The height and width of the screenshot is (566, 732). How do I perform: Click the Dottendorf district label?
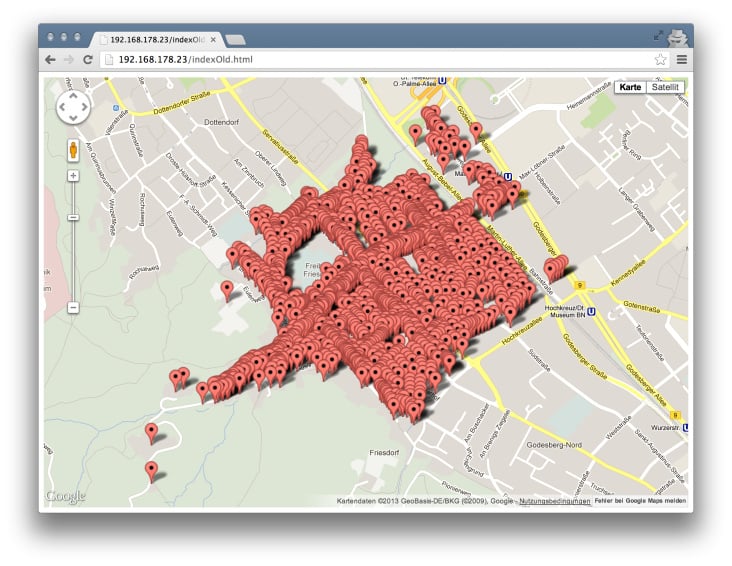click(221, 122)
